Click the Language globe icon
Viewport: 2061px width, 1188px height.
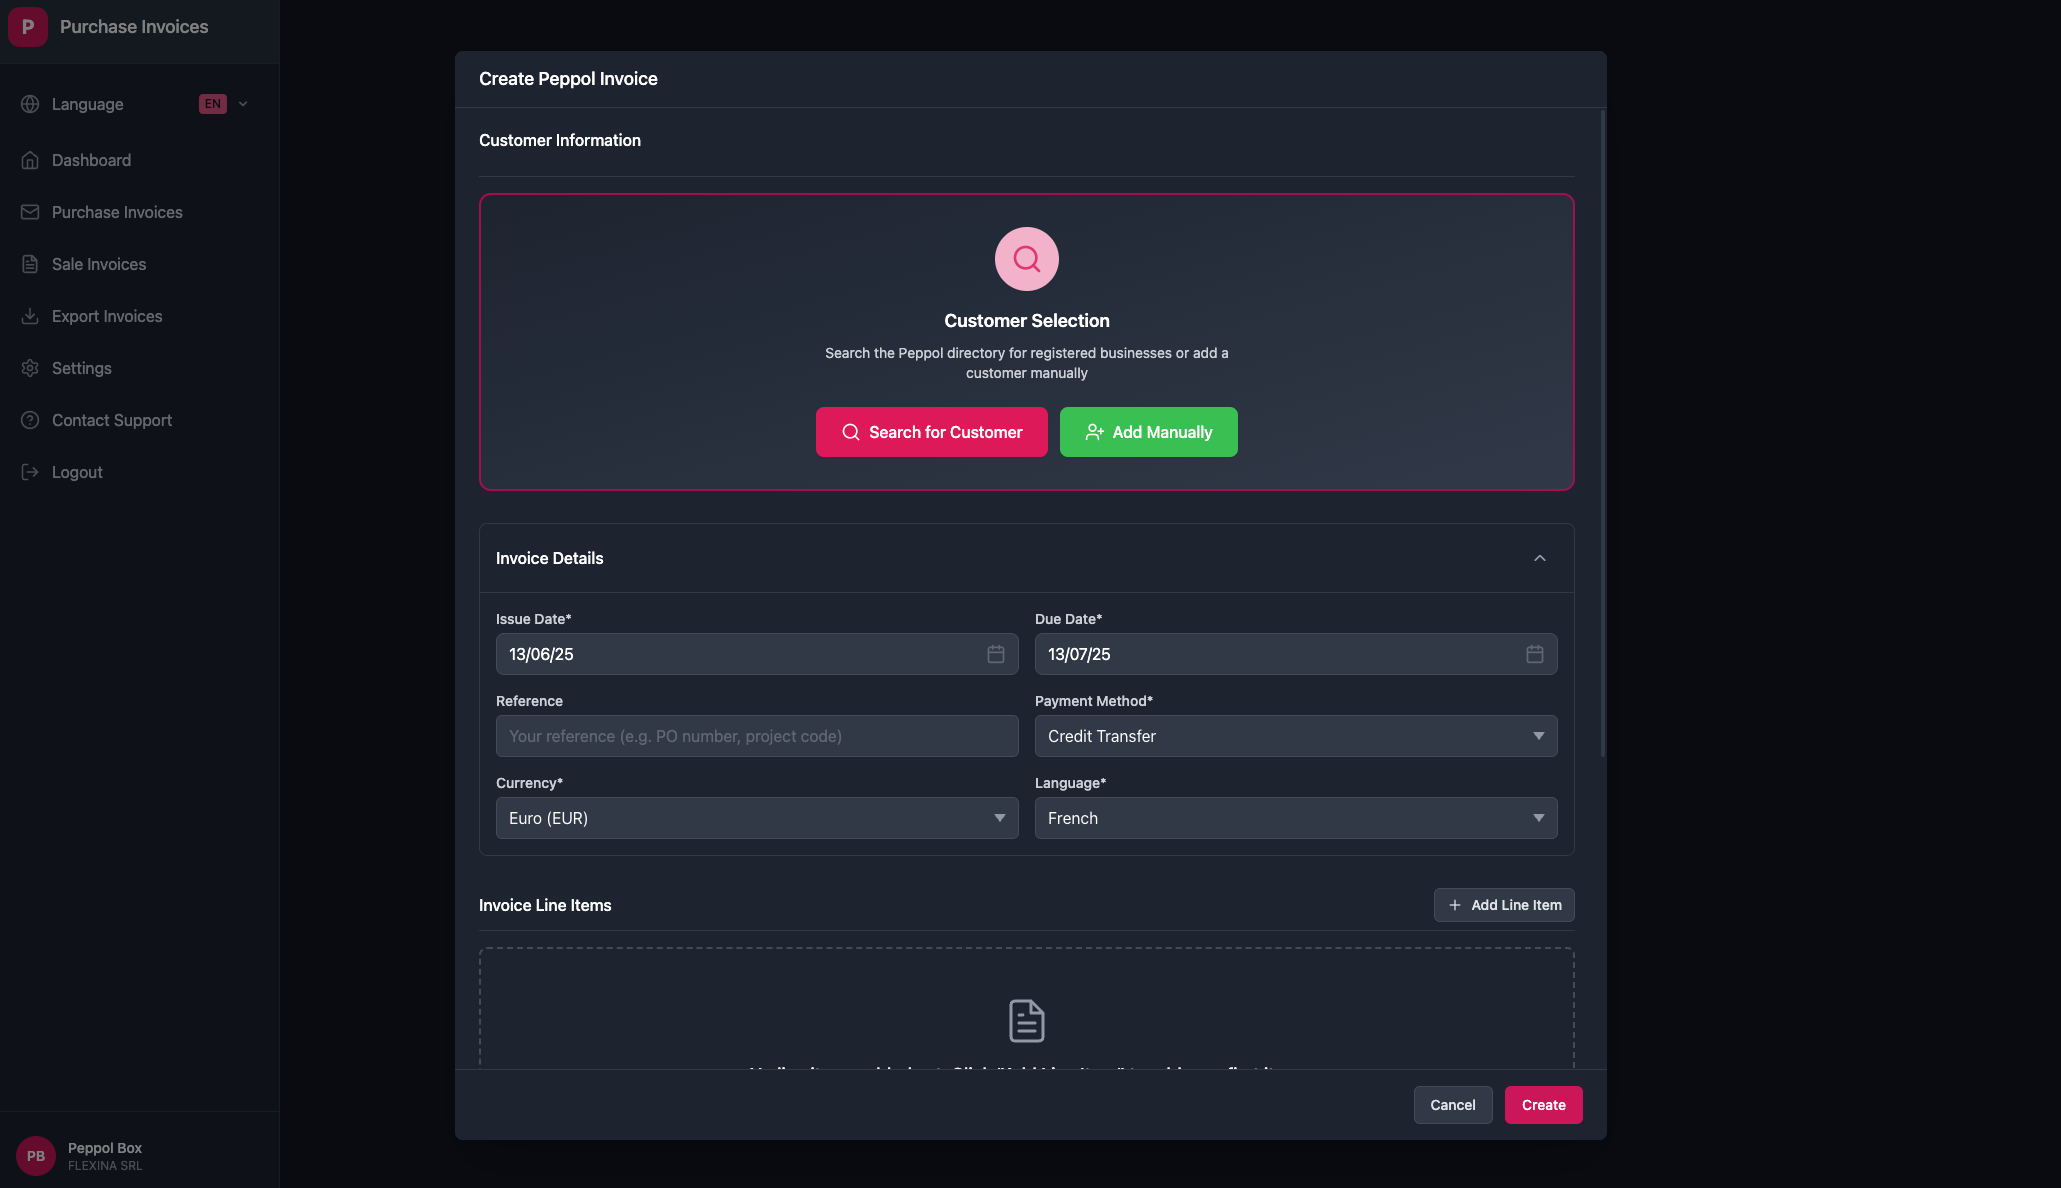pyautogui.click(x=30, y=104)
